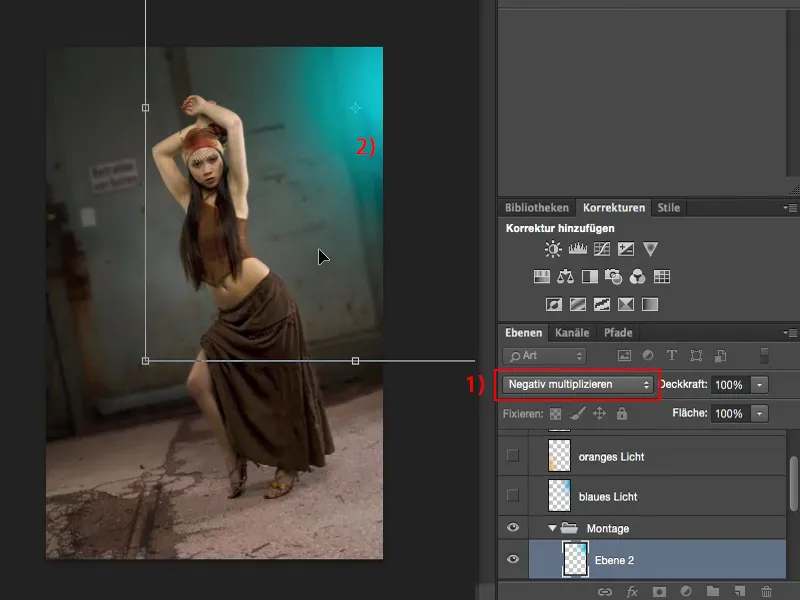This screenshot has width=800, height=600.
Task: Add a Hue/Saturation adjustment layer
Action: click(x=542, y=277)
